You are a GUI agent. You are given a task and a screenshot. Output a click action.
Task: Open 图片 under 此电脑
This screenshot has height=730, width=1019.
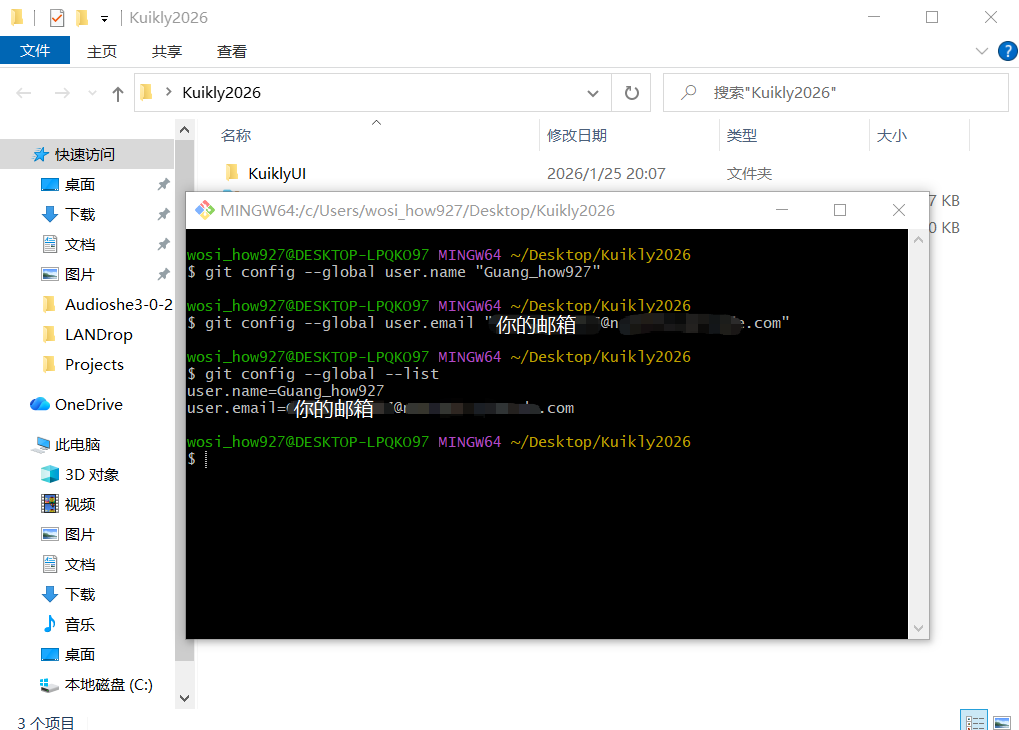(x=80, y=534)
